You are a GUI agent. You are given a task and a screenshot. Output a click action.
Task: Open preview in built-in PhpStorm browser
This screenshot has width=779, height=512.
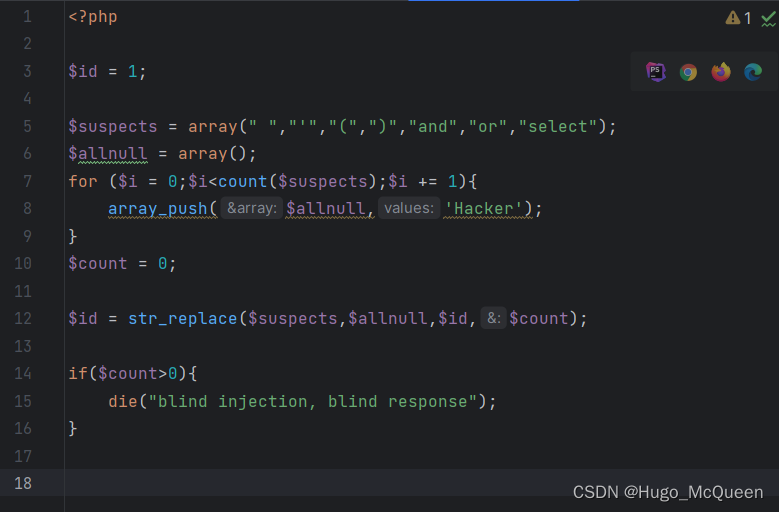point(656,72)
